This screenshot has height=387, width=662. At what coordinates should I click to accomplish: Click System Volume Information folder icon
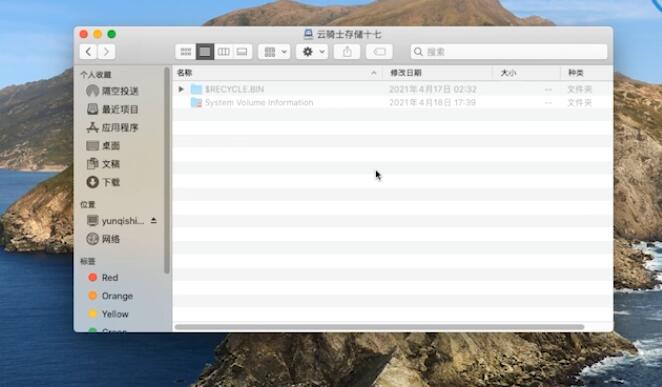tap(196, 103)
